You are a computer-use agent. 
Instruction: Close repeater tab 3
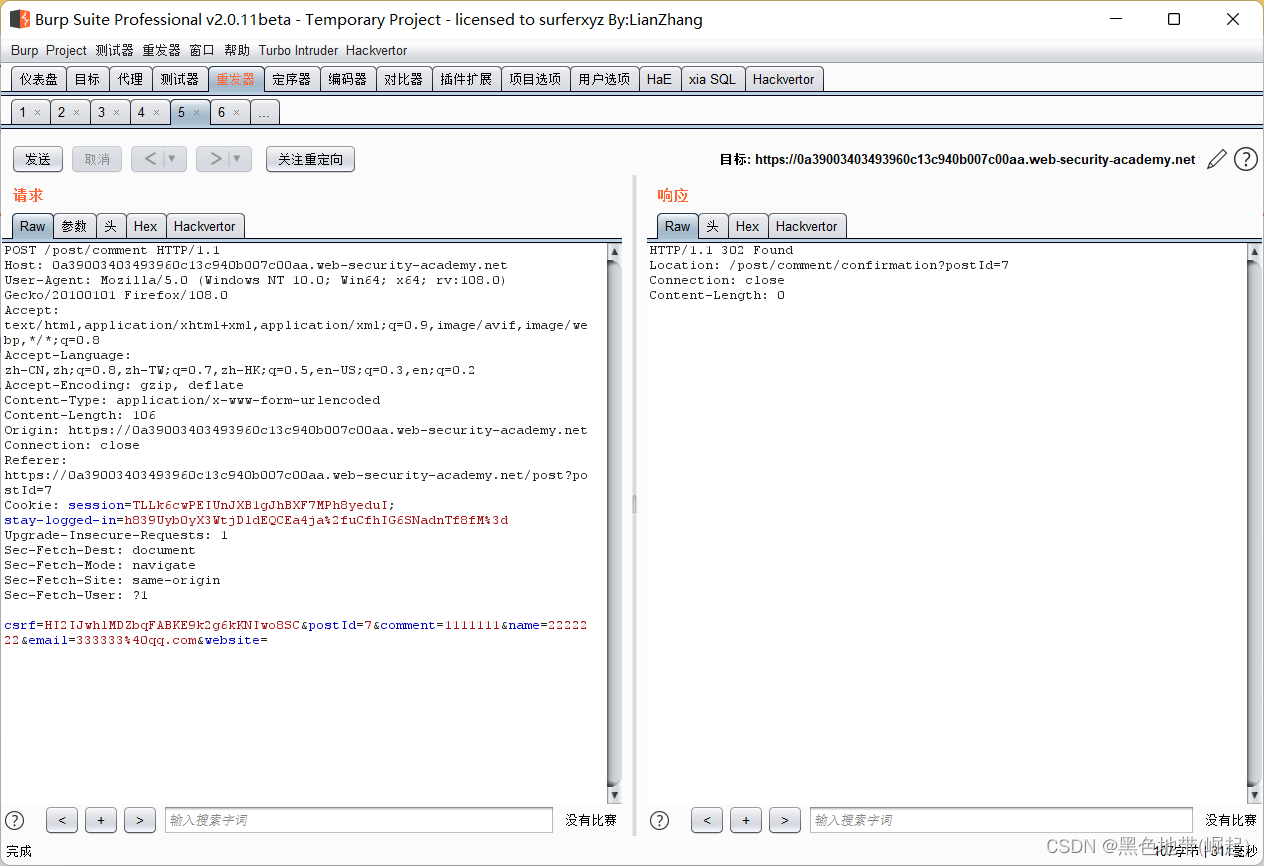(116, 113)
